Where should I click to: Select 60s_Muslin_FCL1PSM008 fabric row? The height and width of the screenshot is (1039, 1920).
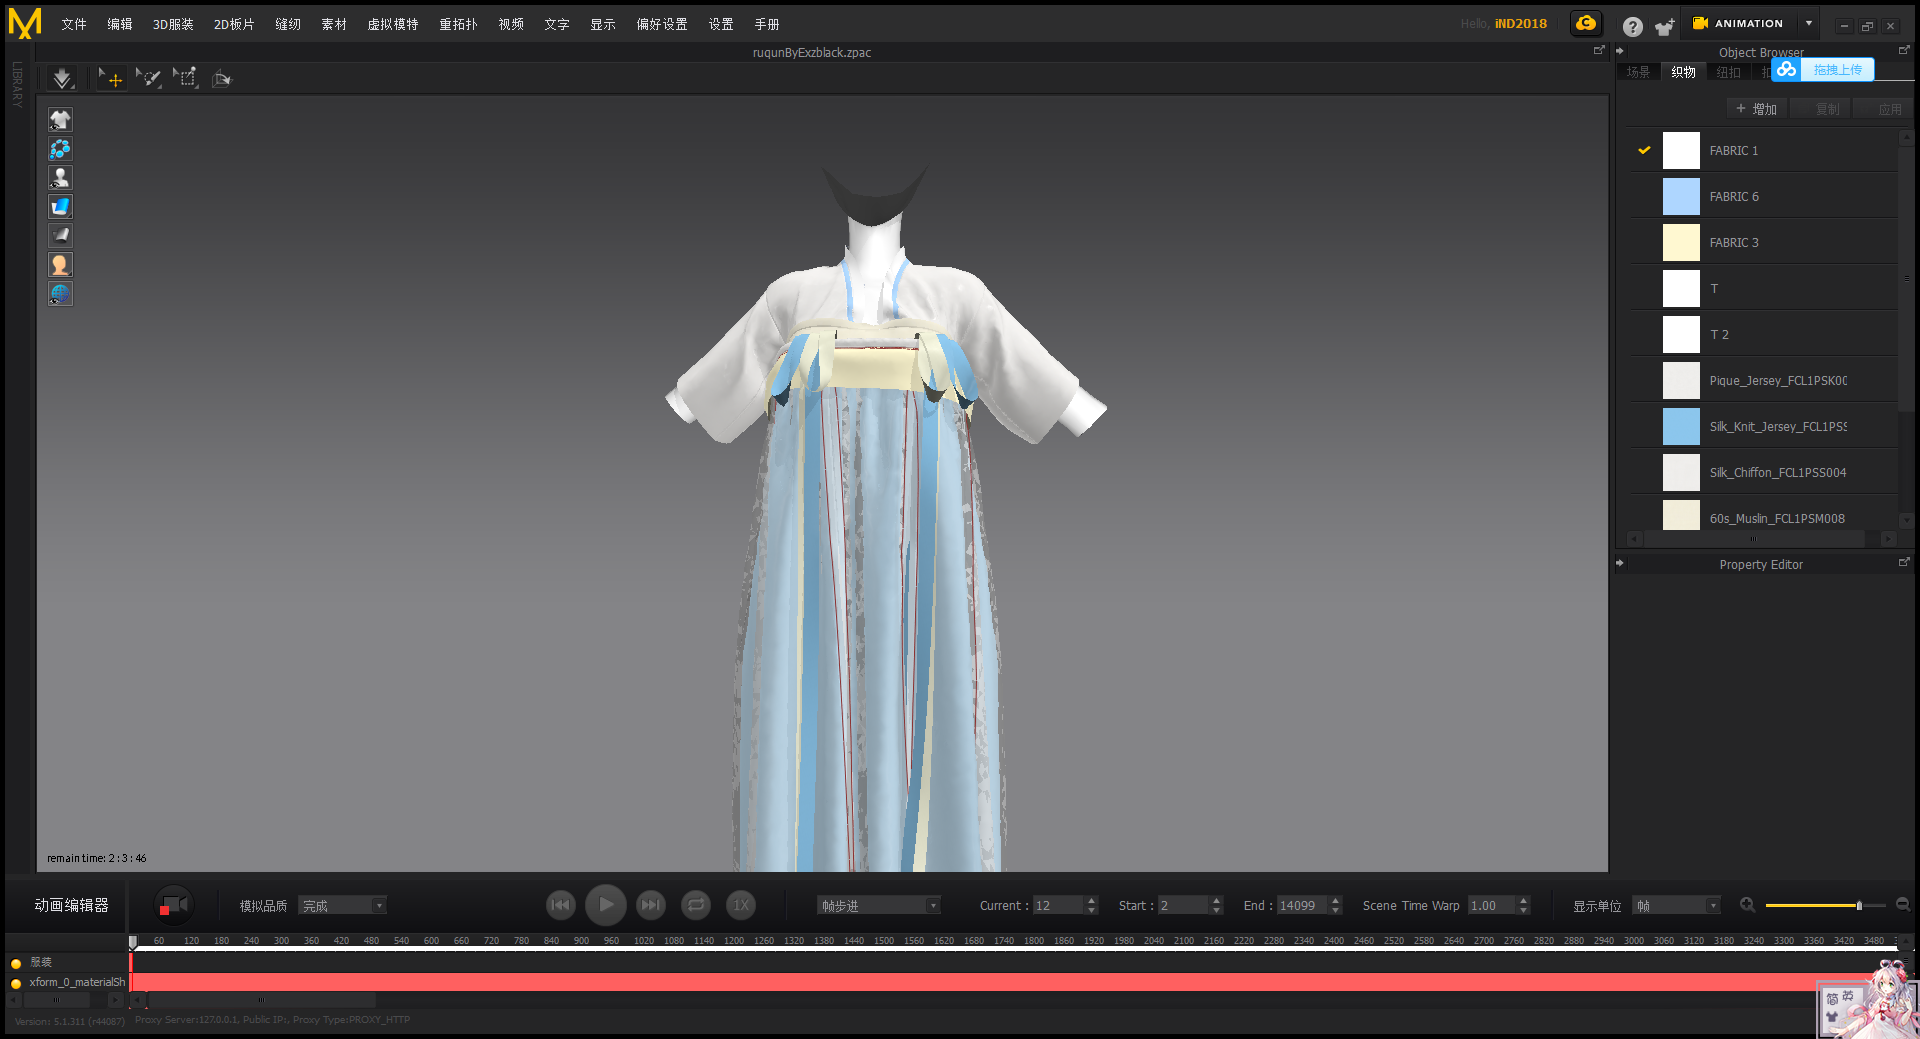tap(1764, 517)
